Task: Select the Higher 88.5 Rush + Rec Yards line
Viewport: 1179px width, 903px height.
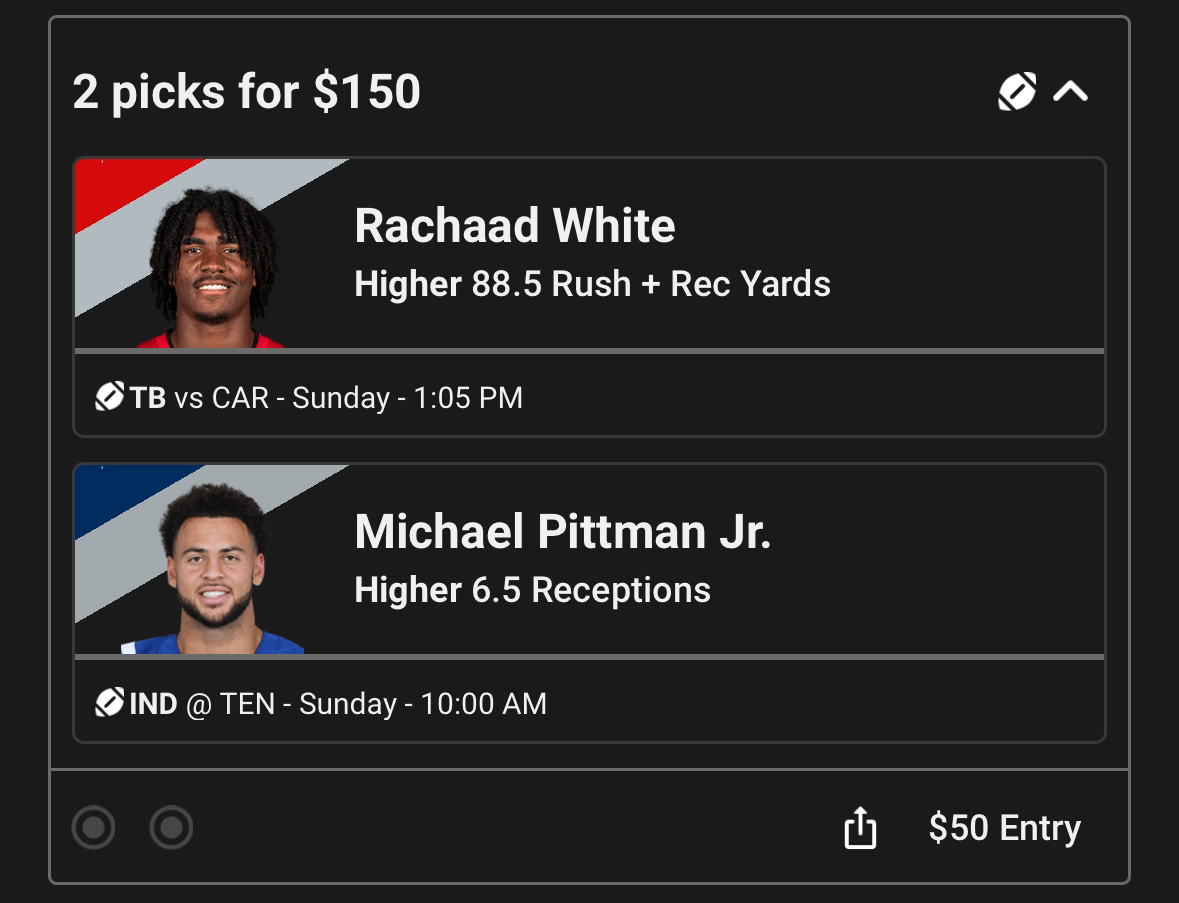Action: tap(593, 284)
